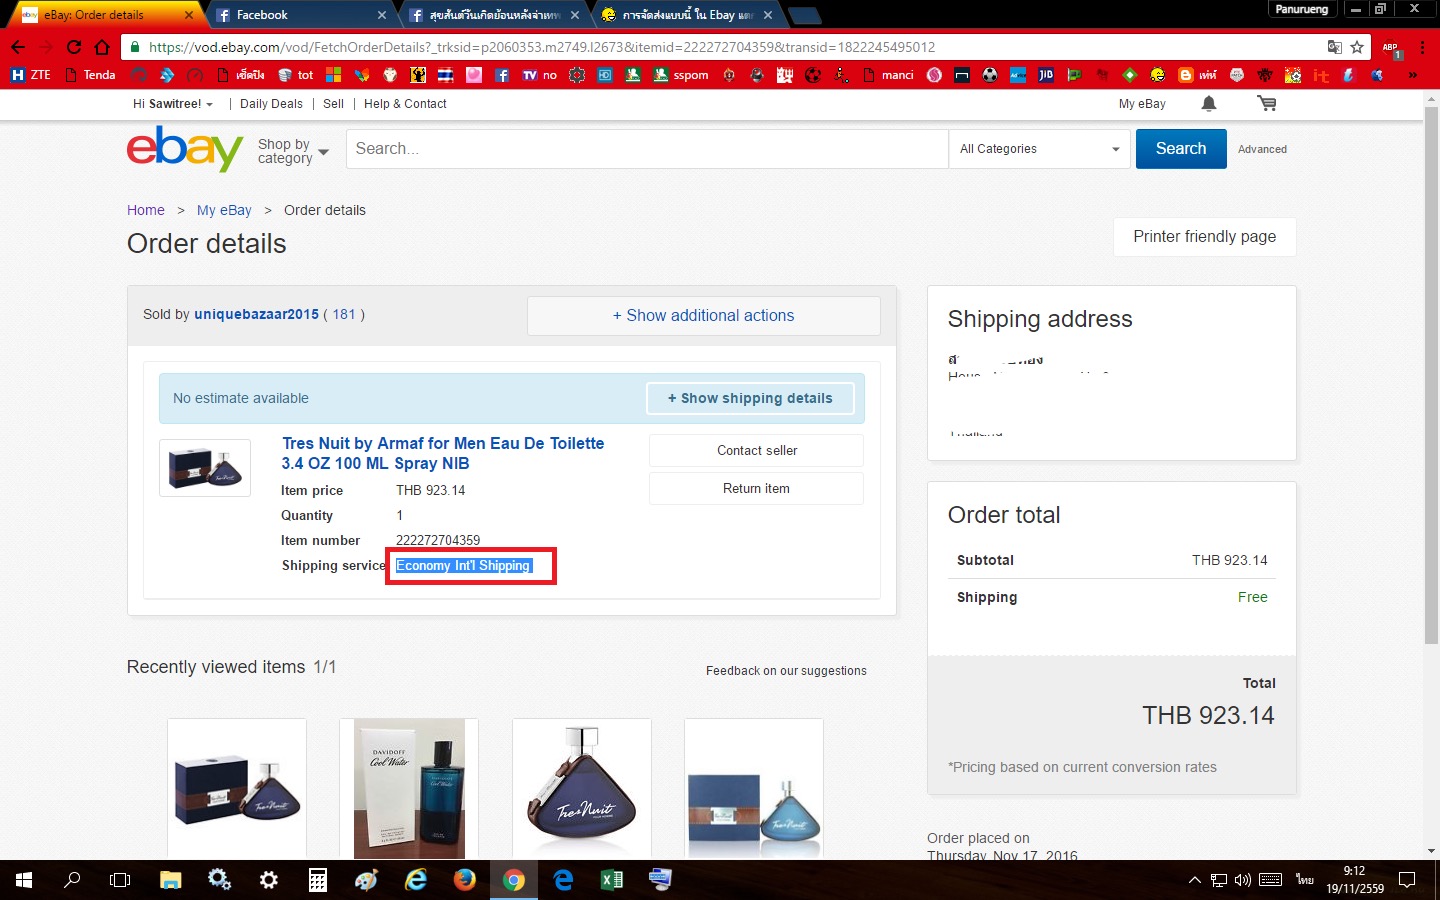Screen dimensions: 1440x900
Task: Click the blue Search button
Action: click(1181, 149)
